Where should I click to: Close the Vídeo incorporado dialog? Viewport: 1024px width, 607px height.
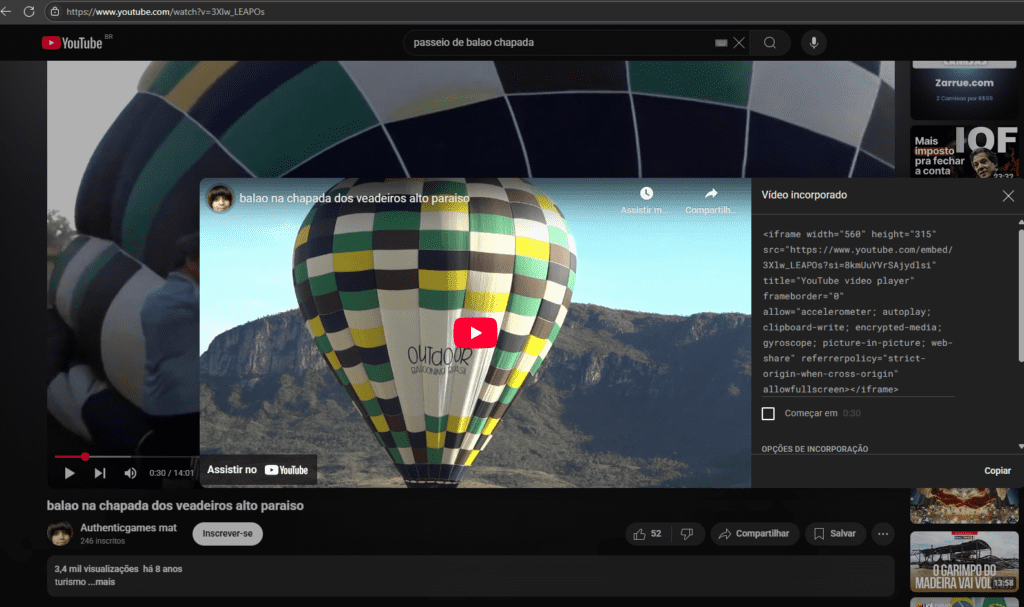(x=1008, y=195)
